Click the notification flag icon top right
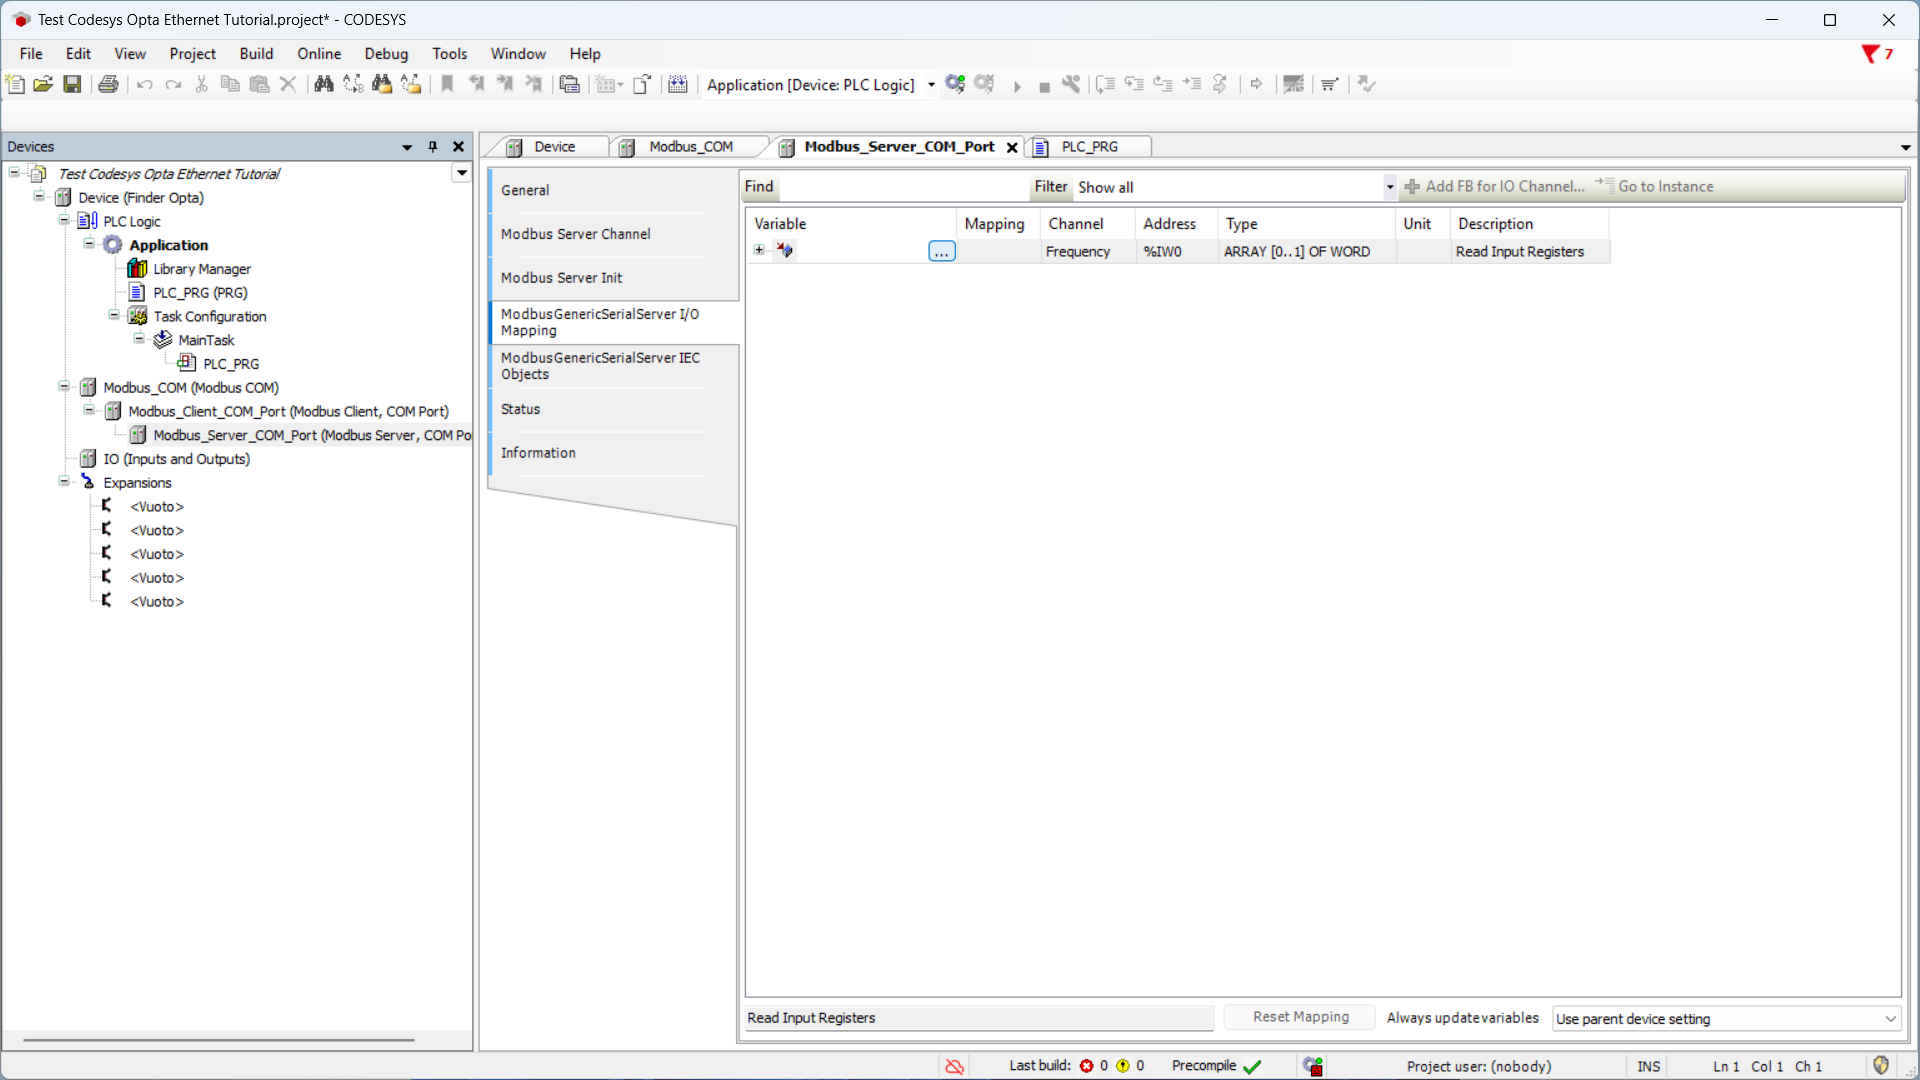The image size is (1920, 1080). tap(1870, 54)
